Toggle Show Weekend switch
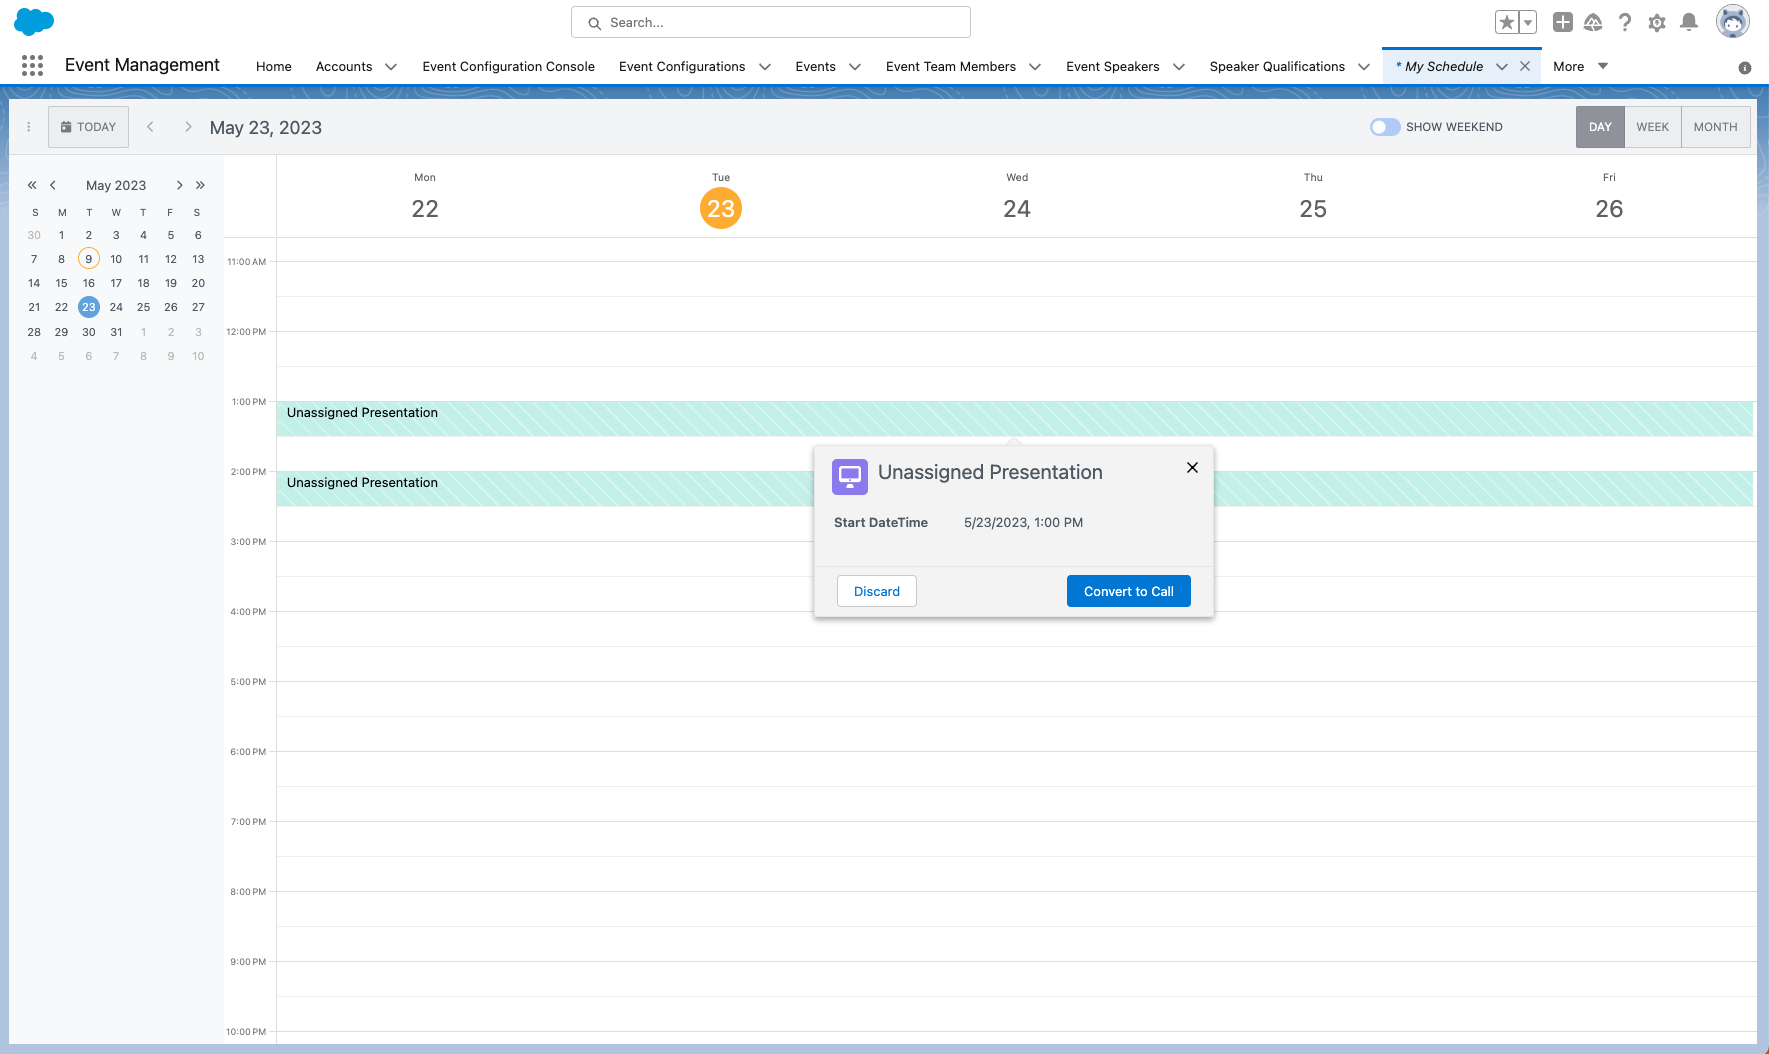The image size is (1769, 1054). coord(1385,127)
